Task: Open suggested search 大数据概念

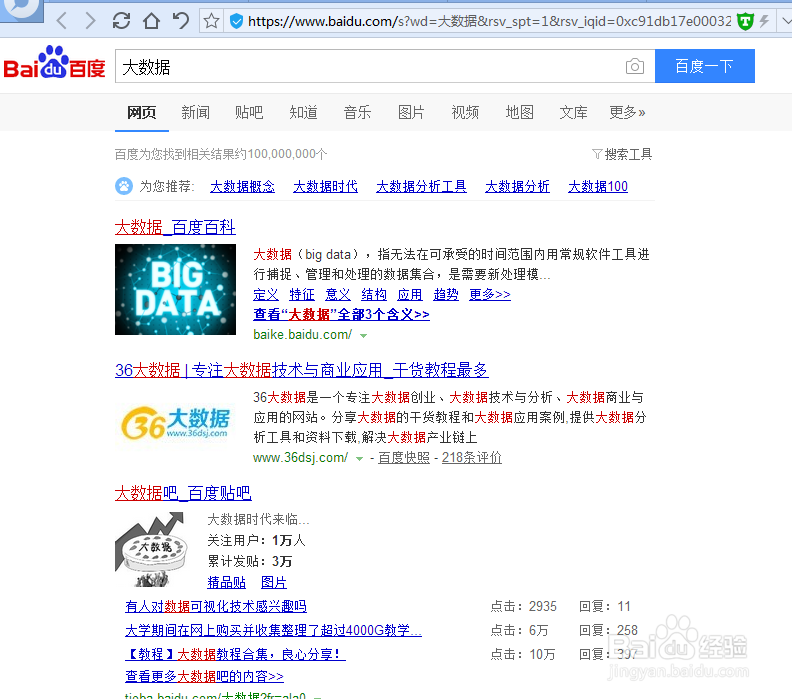Action: tap(242, 186)
